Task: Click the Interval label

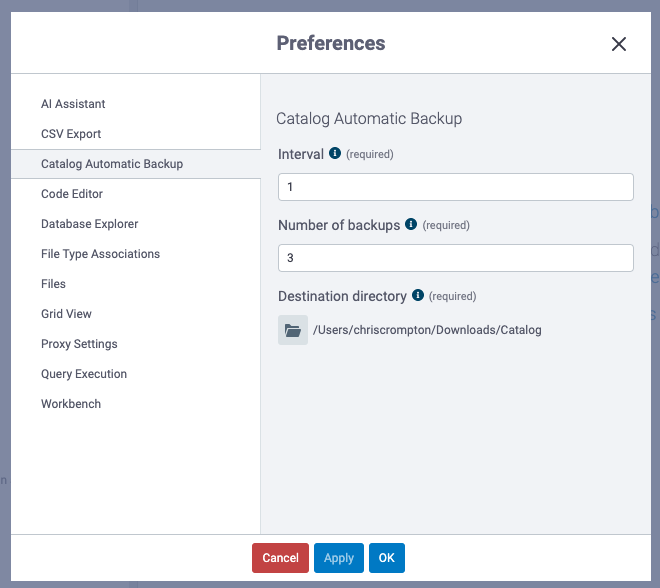Action: click(x=301, y=154)
